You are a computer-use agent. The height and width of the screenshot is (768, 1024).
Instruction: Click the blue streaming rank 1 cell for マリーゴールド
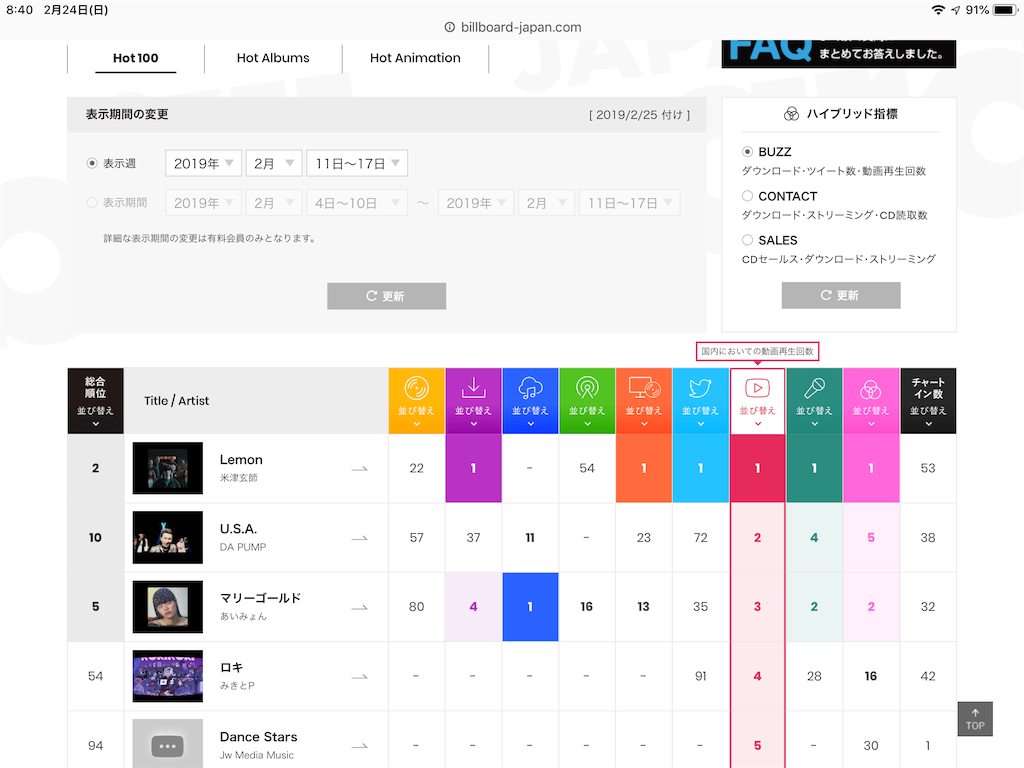530,607
